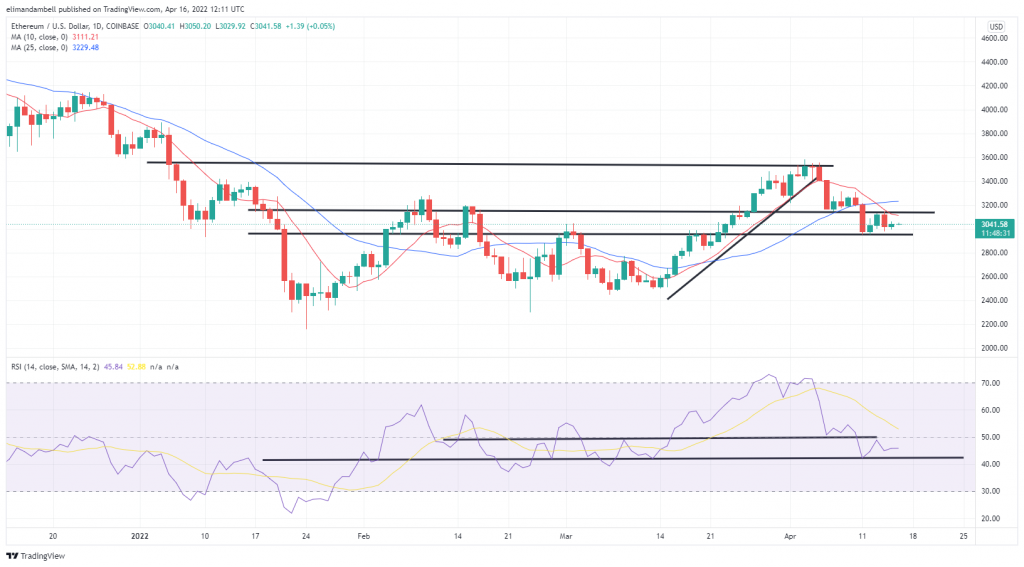Click the 3200.00 price axis label
Image resolution: width=1024 pixels, height=567 pixels.
995,205
